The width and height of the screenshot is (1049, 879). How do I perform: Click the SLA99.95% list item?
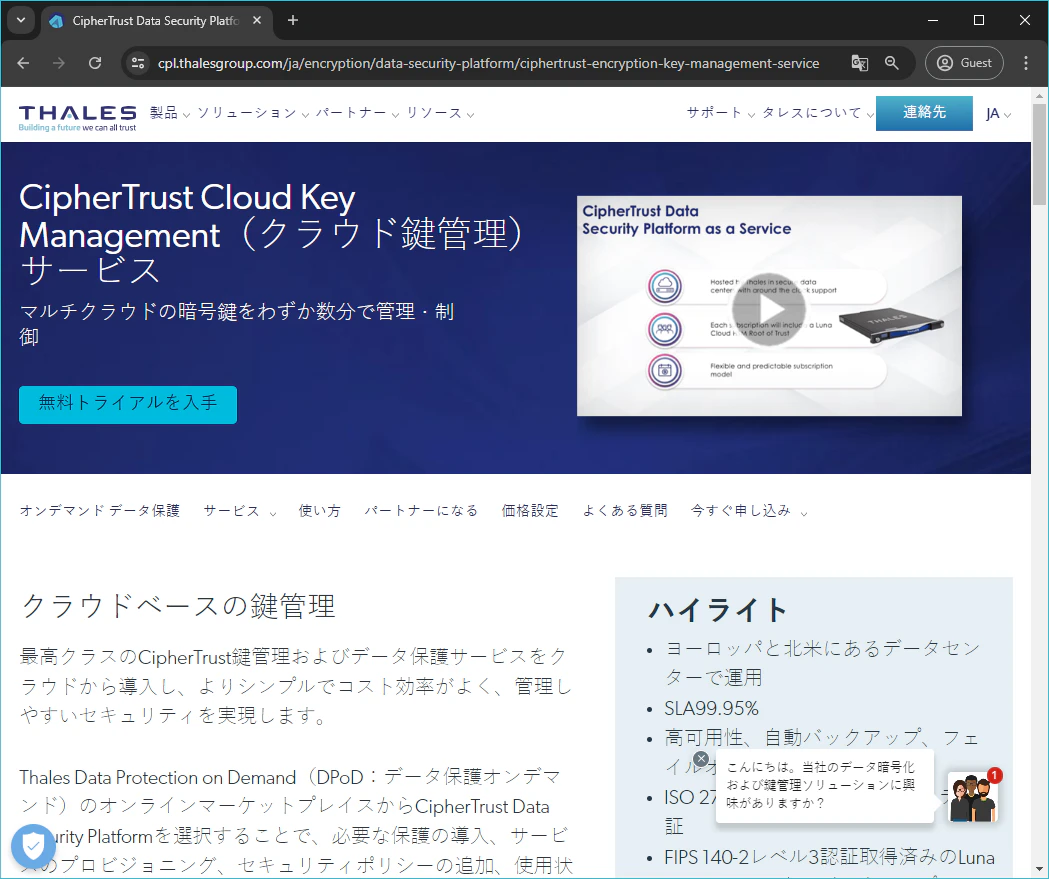(711, 708)
